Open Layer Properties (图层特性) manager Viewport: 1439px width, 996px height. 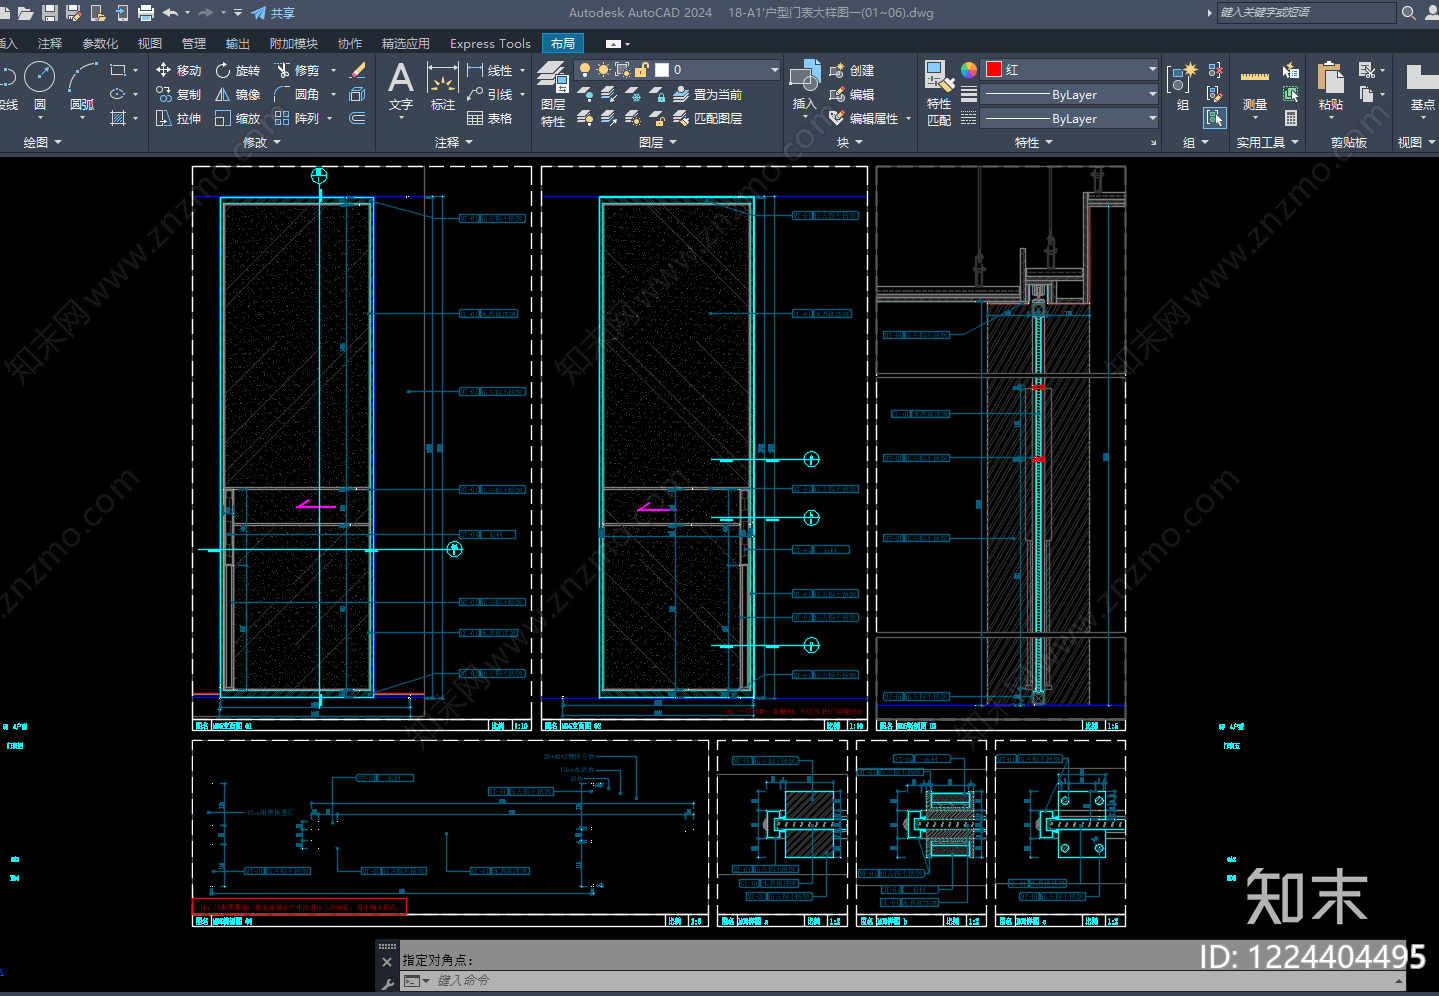tap(553, 94)
